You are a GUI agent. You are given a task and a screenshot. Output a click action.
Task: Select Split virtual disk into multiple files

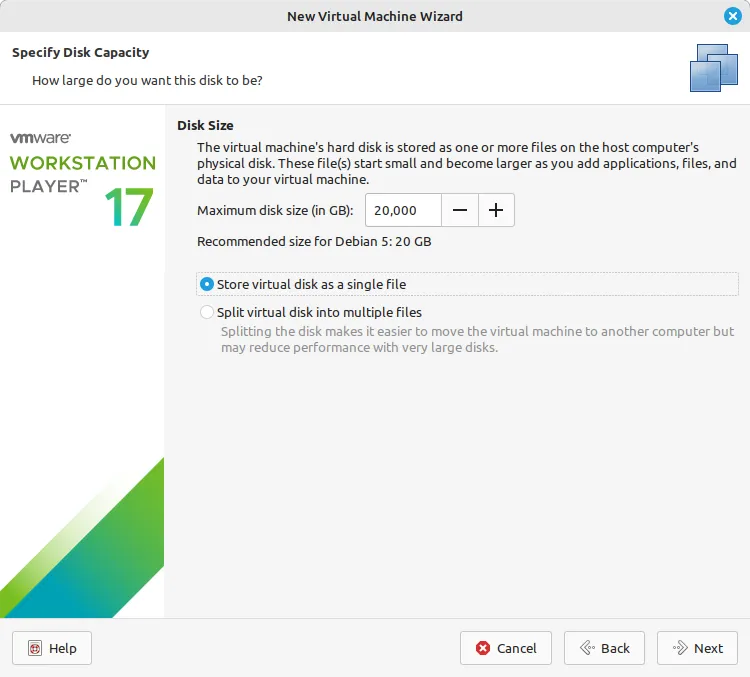pyautogui.click(x=311, y=312)
